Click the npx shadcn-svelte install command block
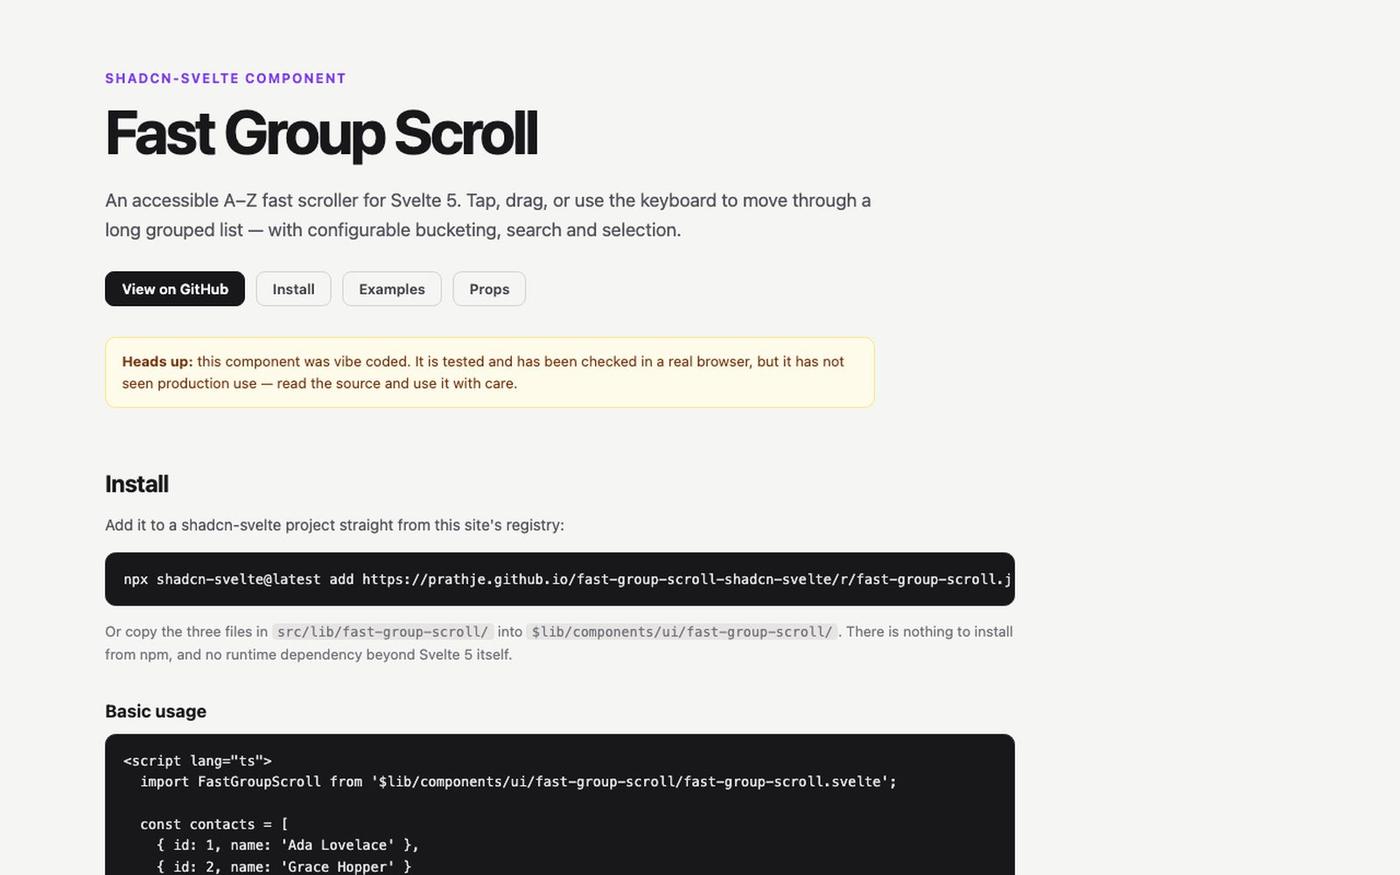This screenshot has width=1400, height=875. 560,579
